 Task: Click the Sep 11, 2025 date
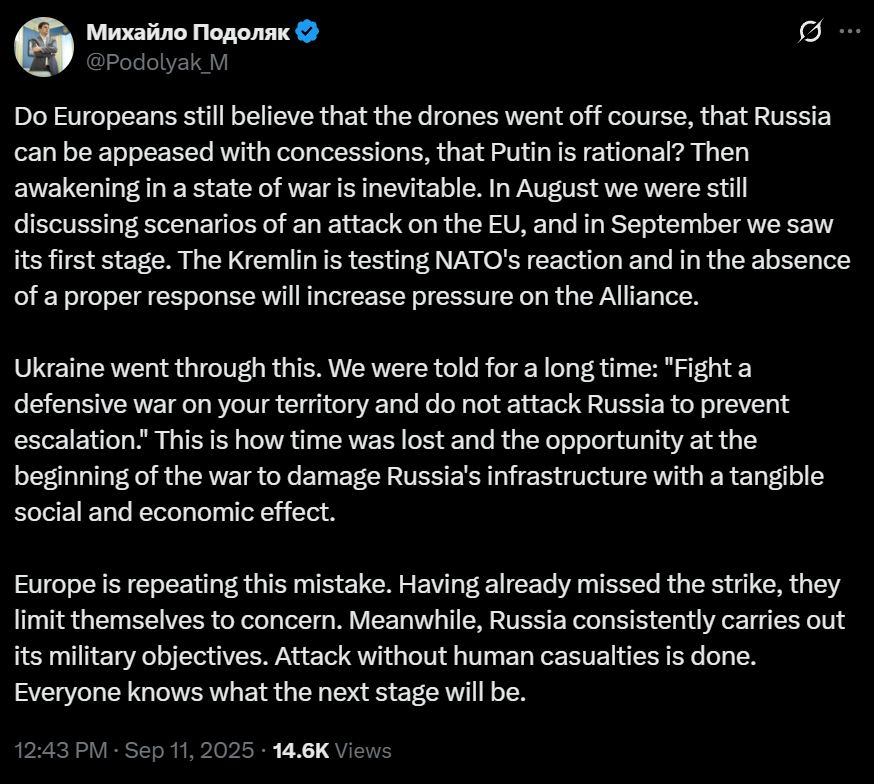[x=197, y=750]
